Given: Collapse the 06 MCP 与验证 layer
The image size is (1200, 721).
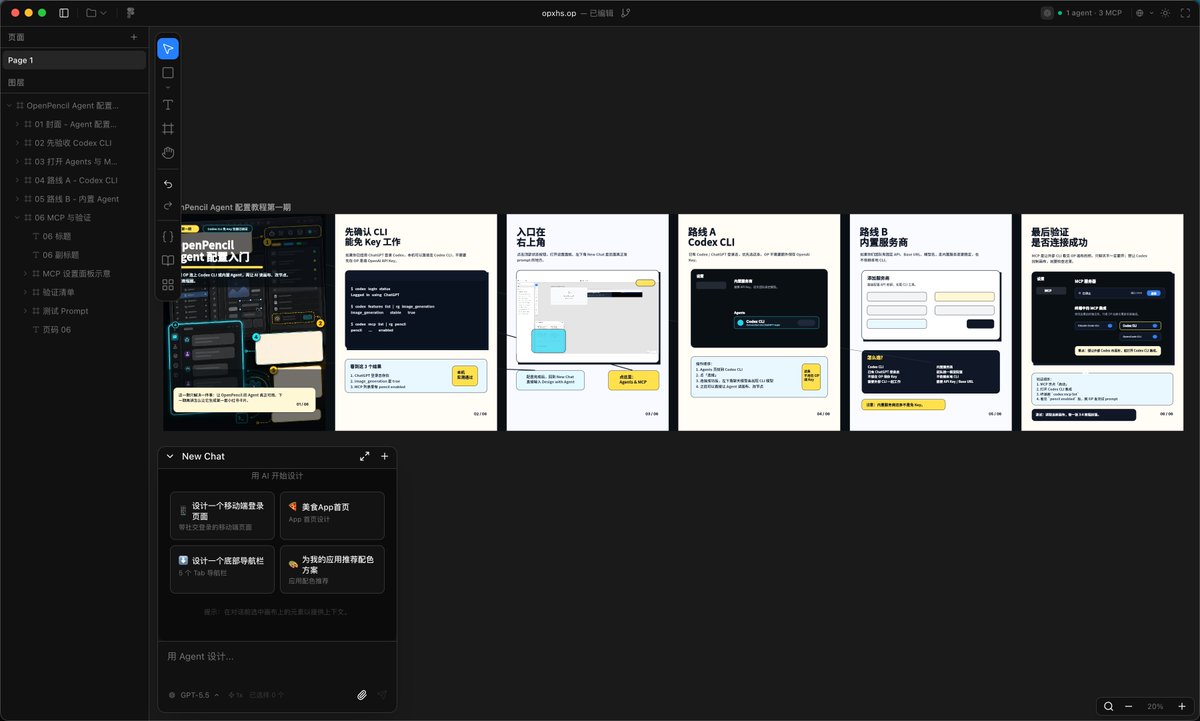Looking at the screenshot, I should pyautogui.click(x=17, y=217).
